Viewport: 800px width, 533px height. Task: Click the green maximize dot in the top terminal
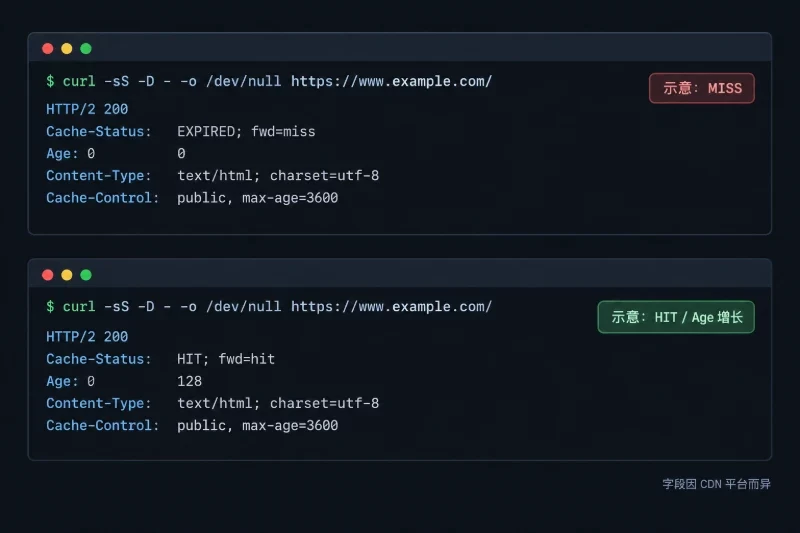(86, 48)
